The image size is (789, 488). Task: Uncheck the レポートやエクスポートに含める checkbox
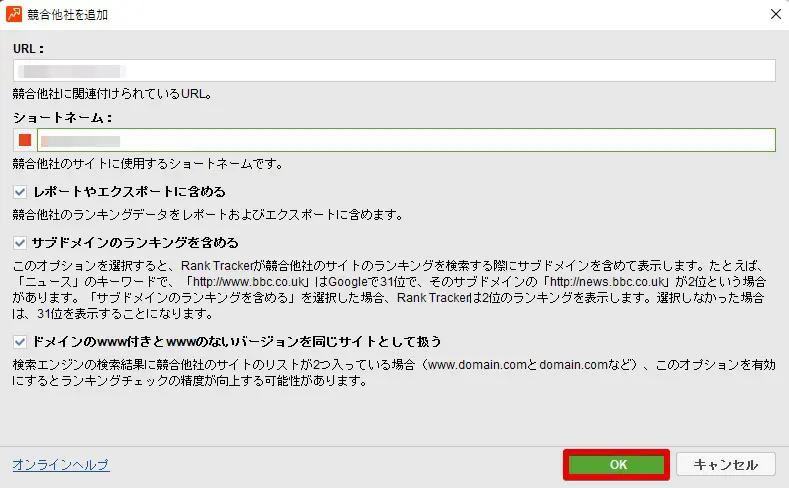(x=20, y=191)
